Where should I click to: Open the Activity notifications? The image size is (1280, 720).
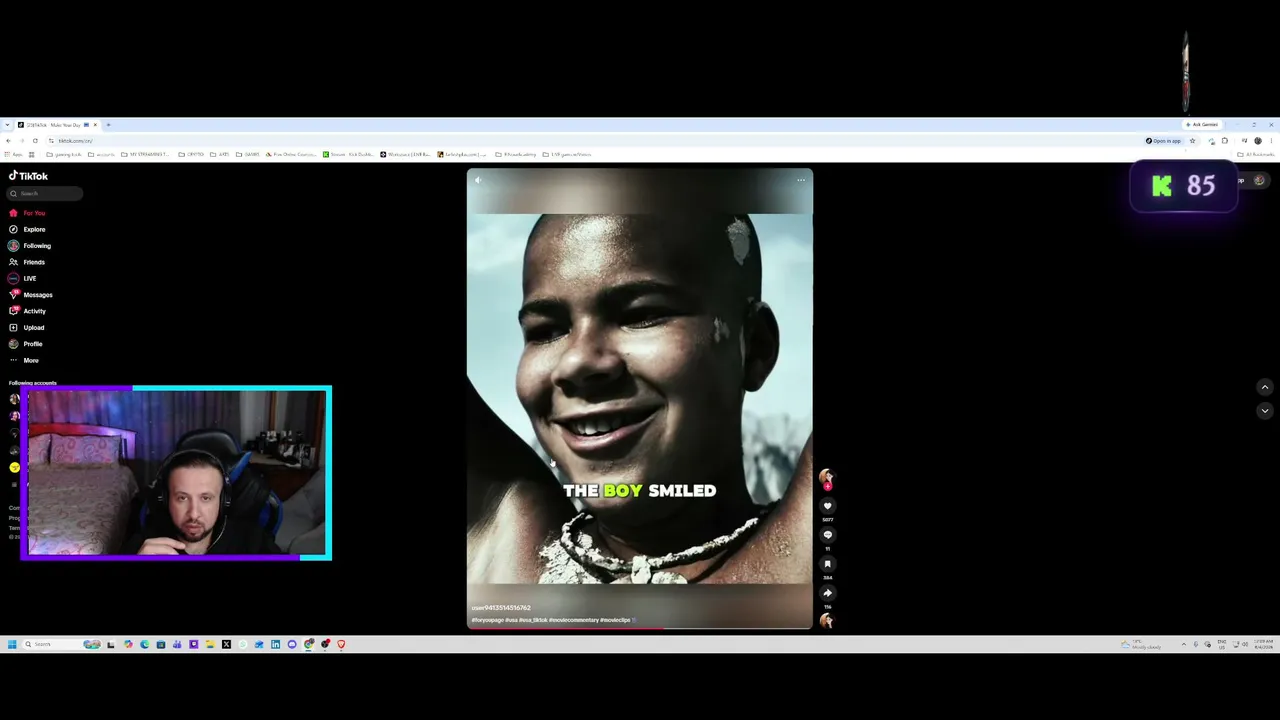[x=28, y=311]
